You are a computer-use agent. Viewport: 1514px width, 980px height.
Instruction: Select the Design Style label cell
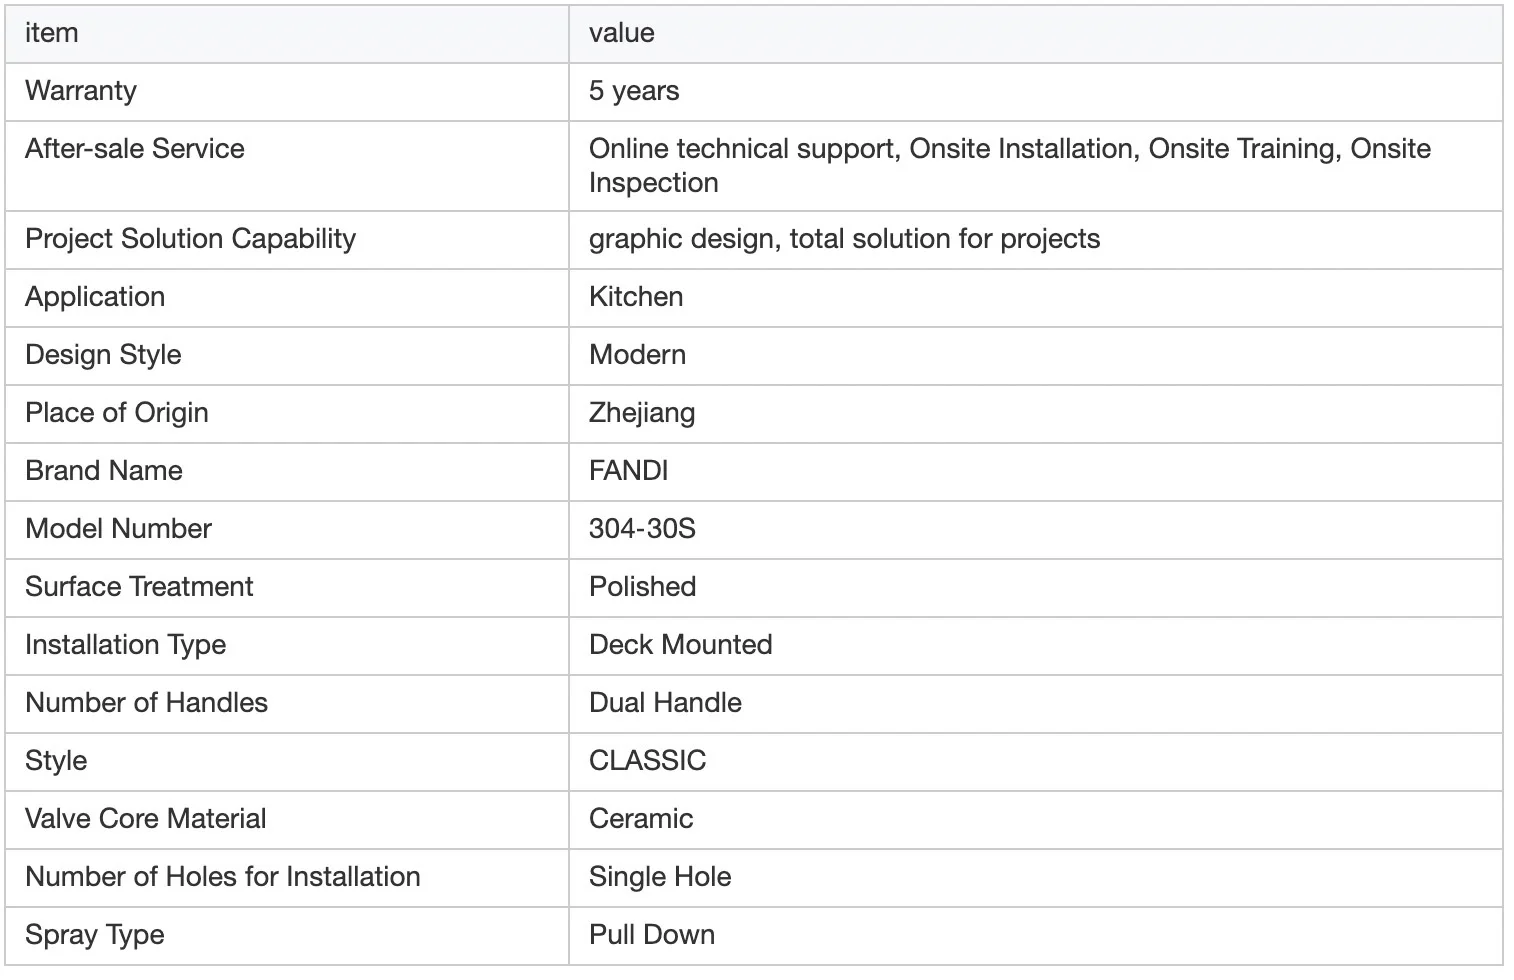104,355
